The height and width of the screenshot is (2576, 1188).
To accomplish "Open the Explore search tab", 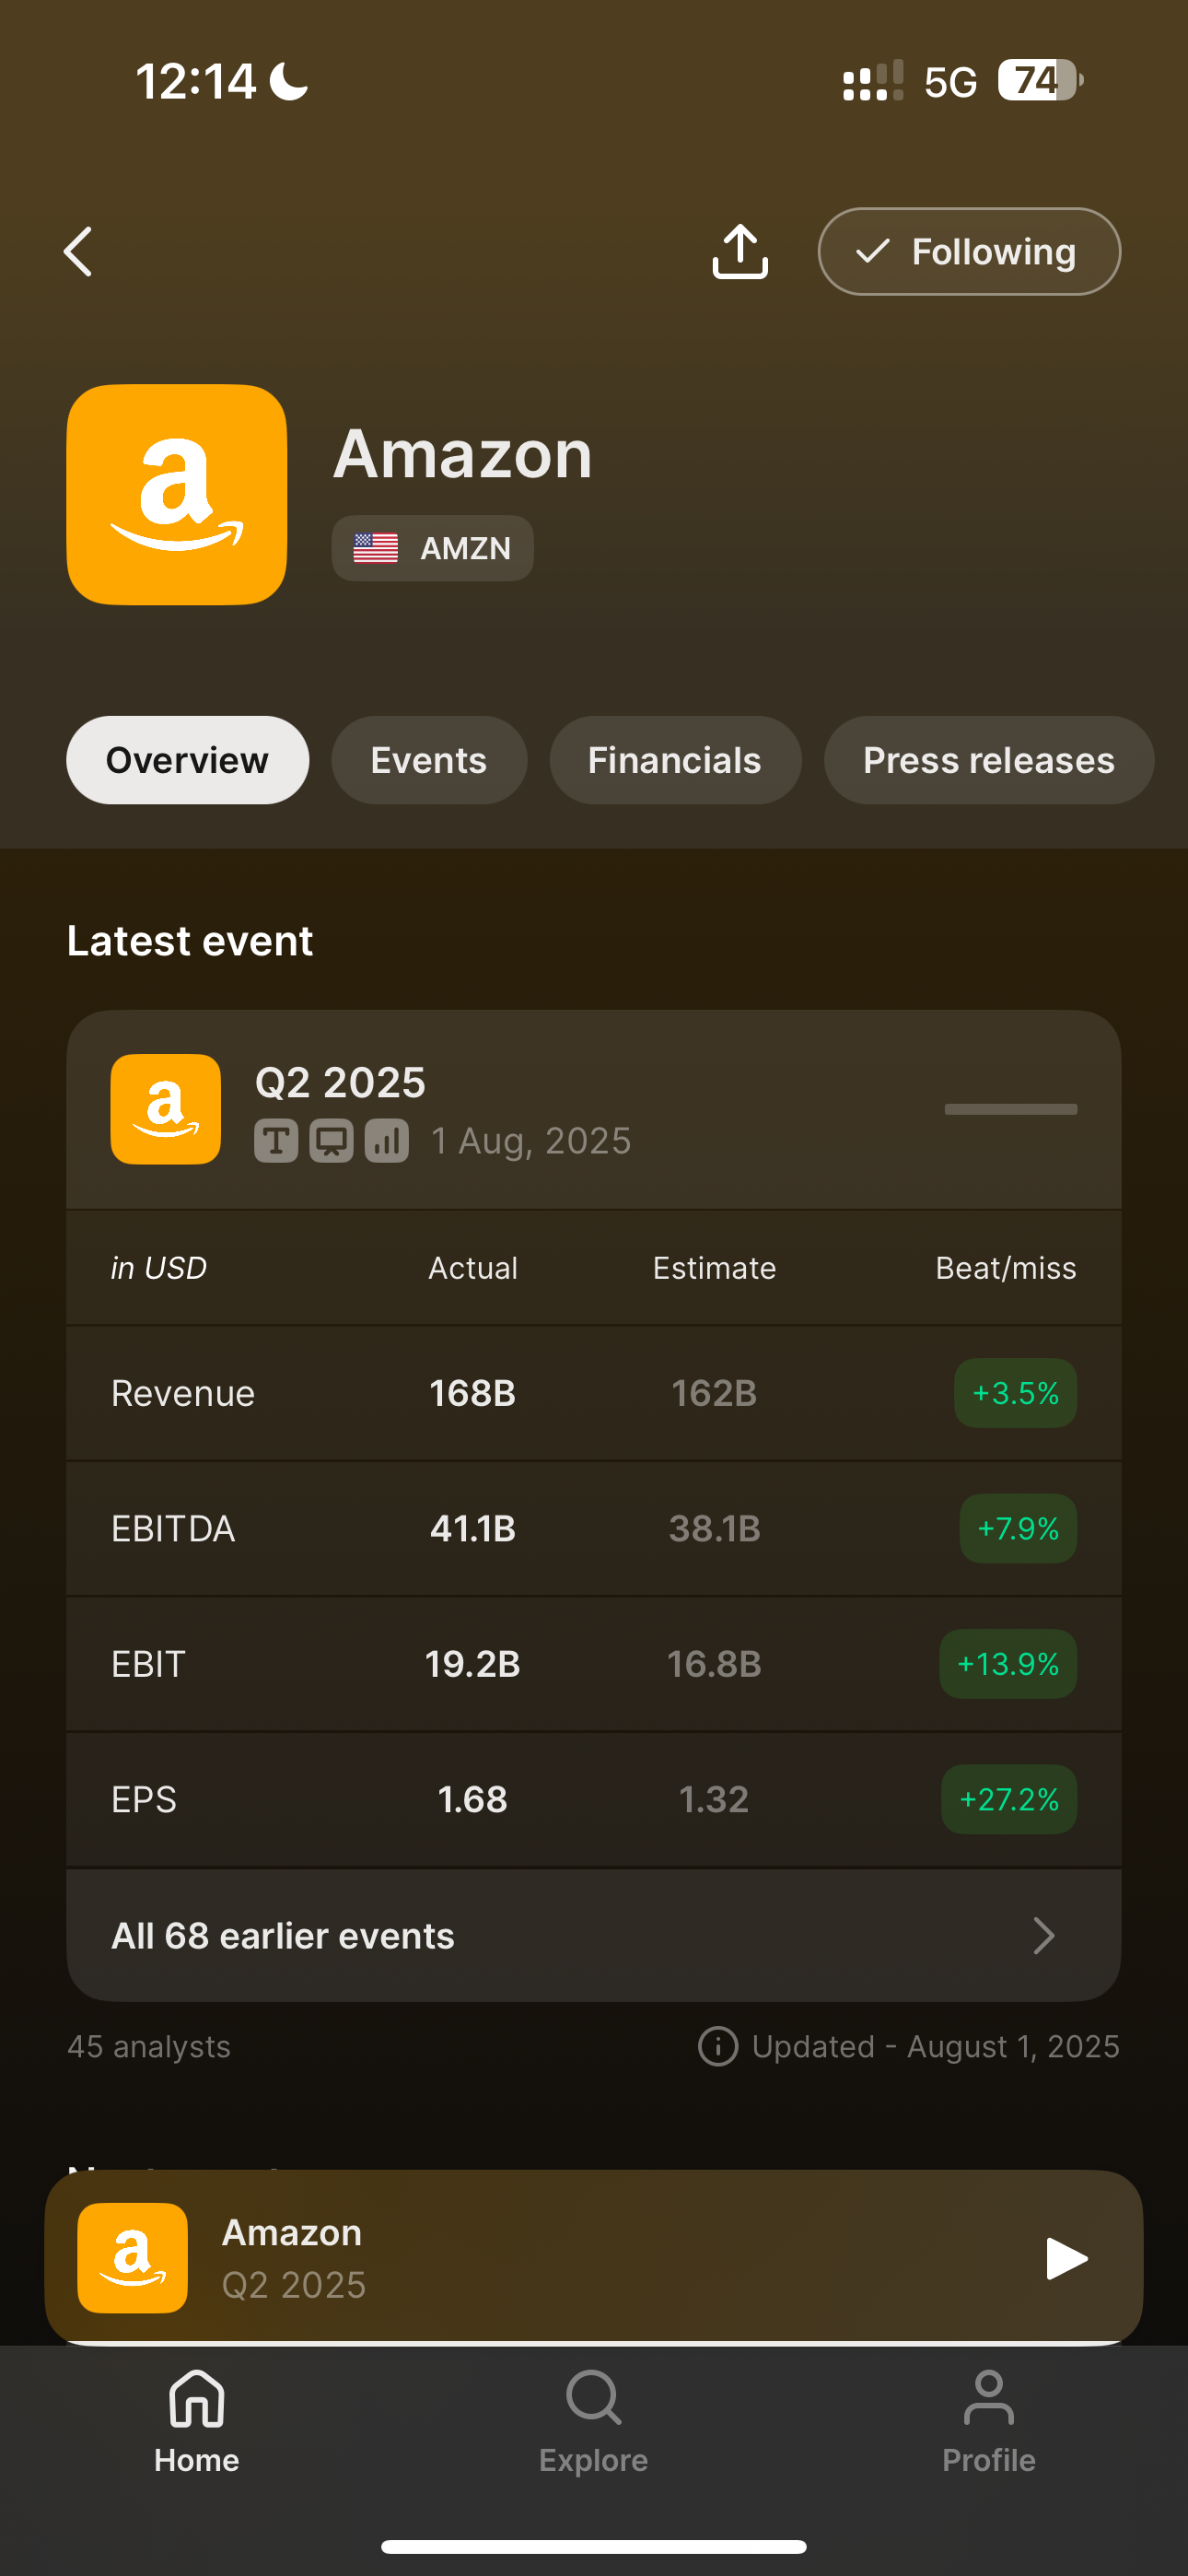I will coord(594,2422).
